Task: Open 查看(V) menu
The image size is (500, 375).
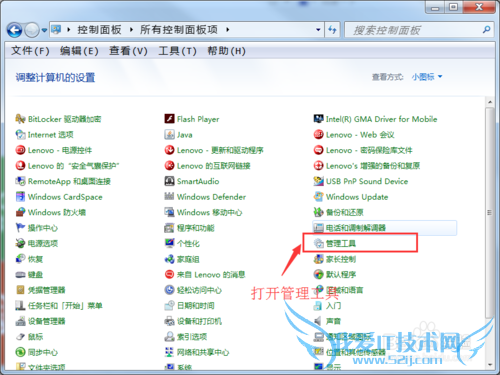Action: tap(128, 51)
